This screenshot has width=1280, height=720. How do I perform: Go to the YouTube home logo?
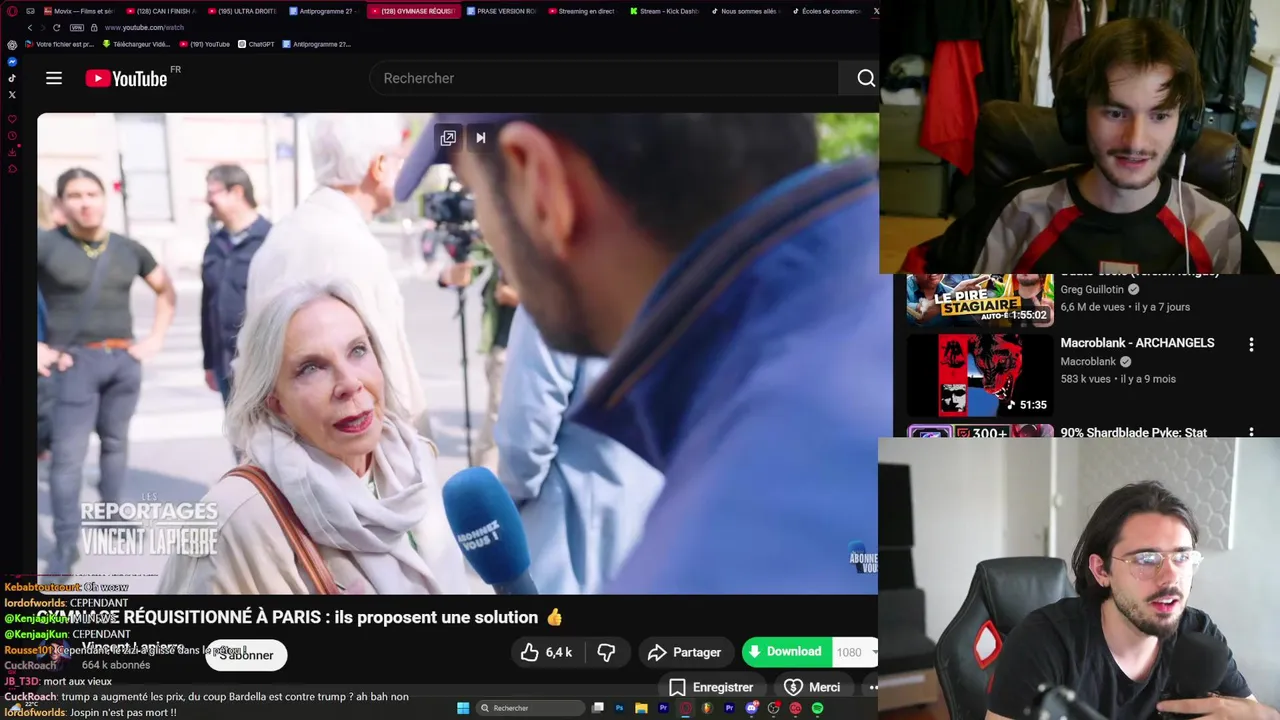[x=126, y=78]
